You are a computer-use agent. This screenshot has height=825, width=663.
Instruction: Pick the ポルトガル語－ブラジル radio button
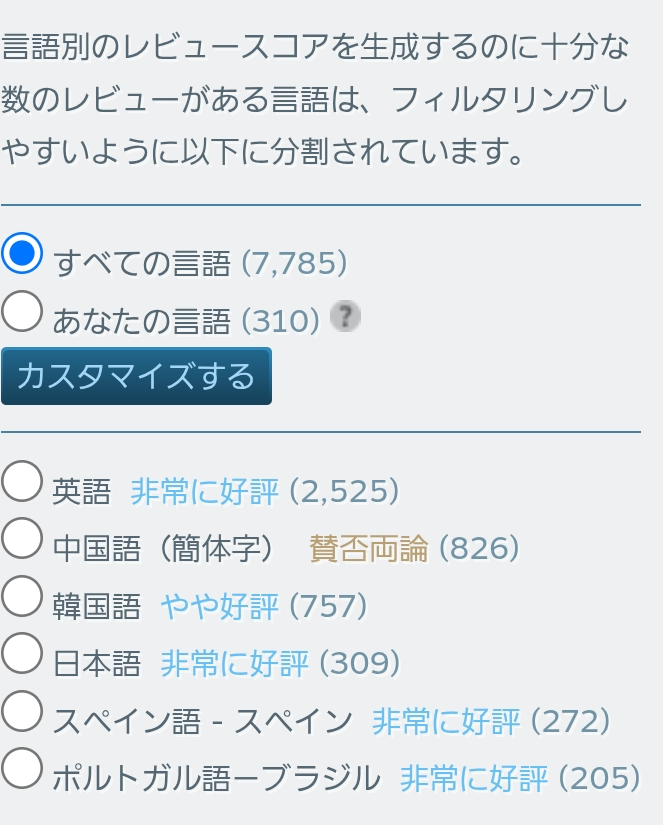[x=22, y=768]
